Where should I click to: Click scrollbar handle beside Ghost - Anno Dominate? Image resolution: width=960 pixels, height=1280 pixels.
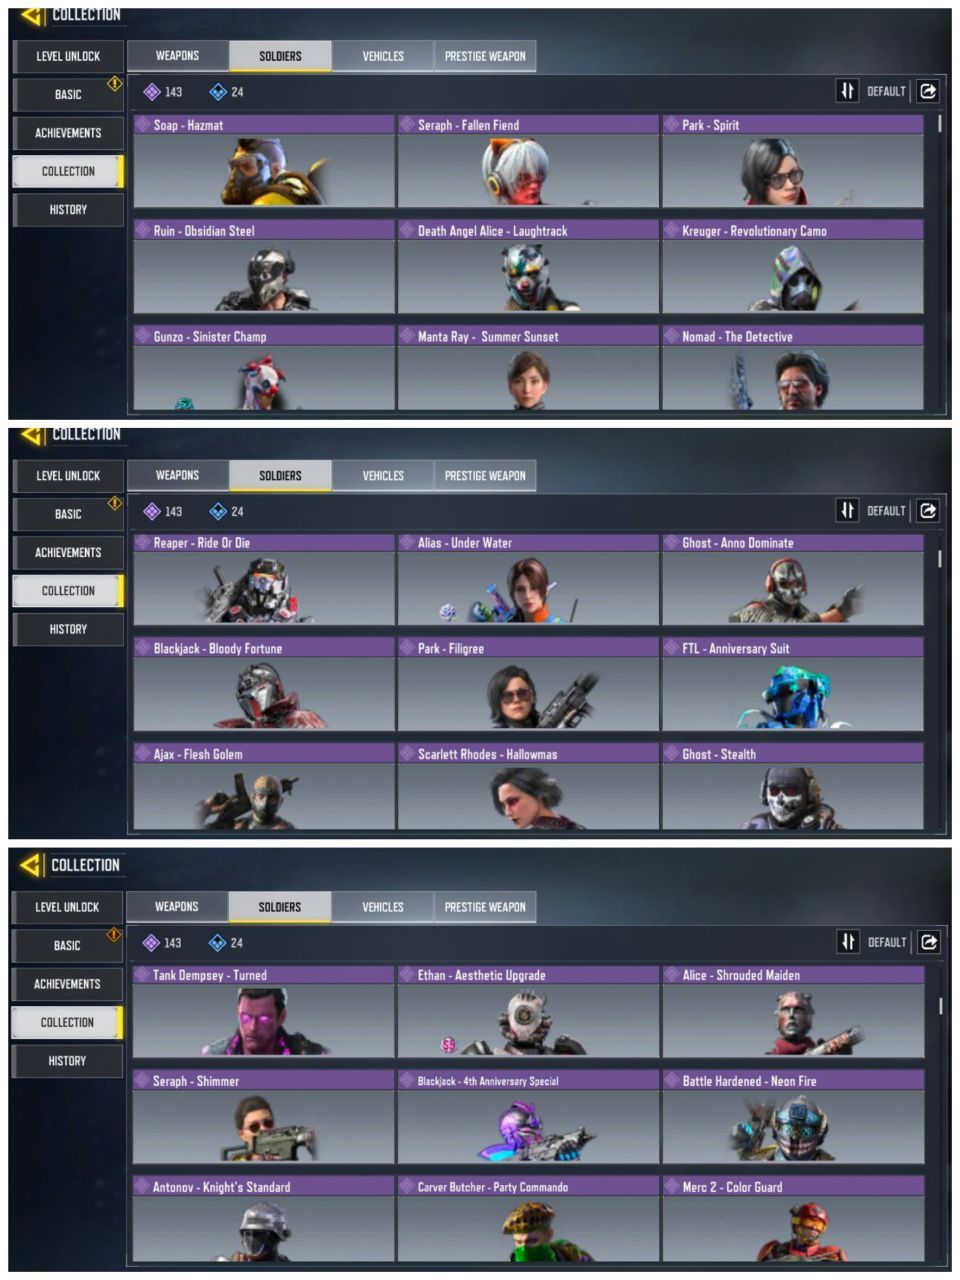tap(939, 559)
